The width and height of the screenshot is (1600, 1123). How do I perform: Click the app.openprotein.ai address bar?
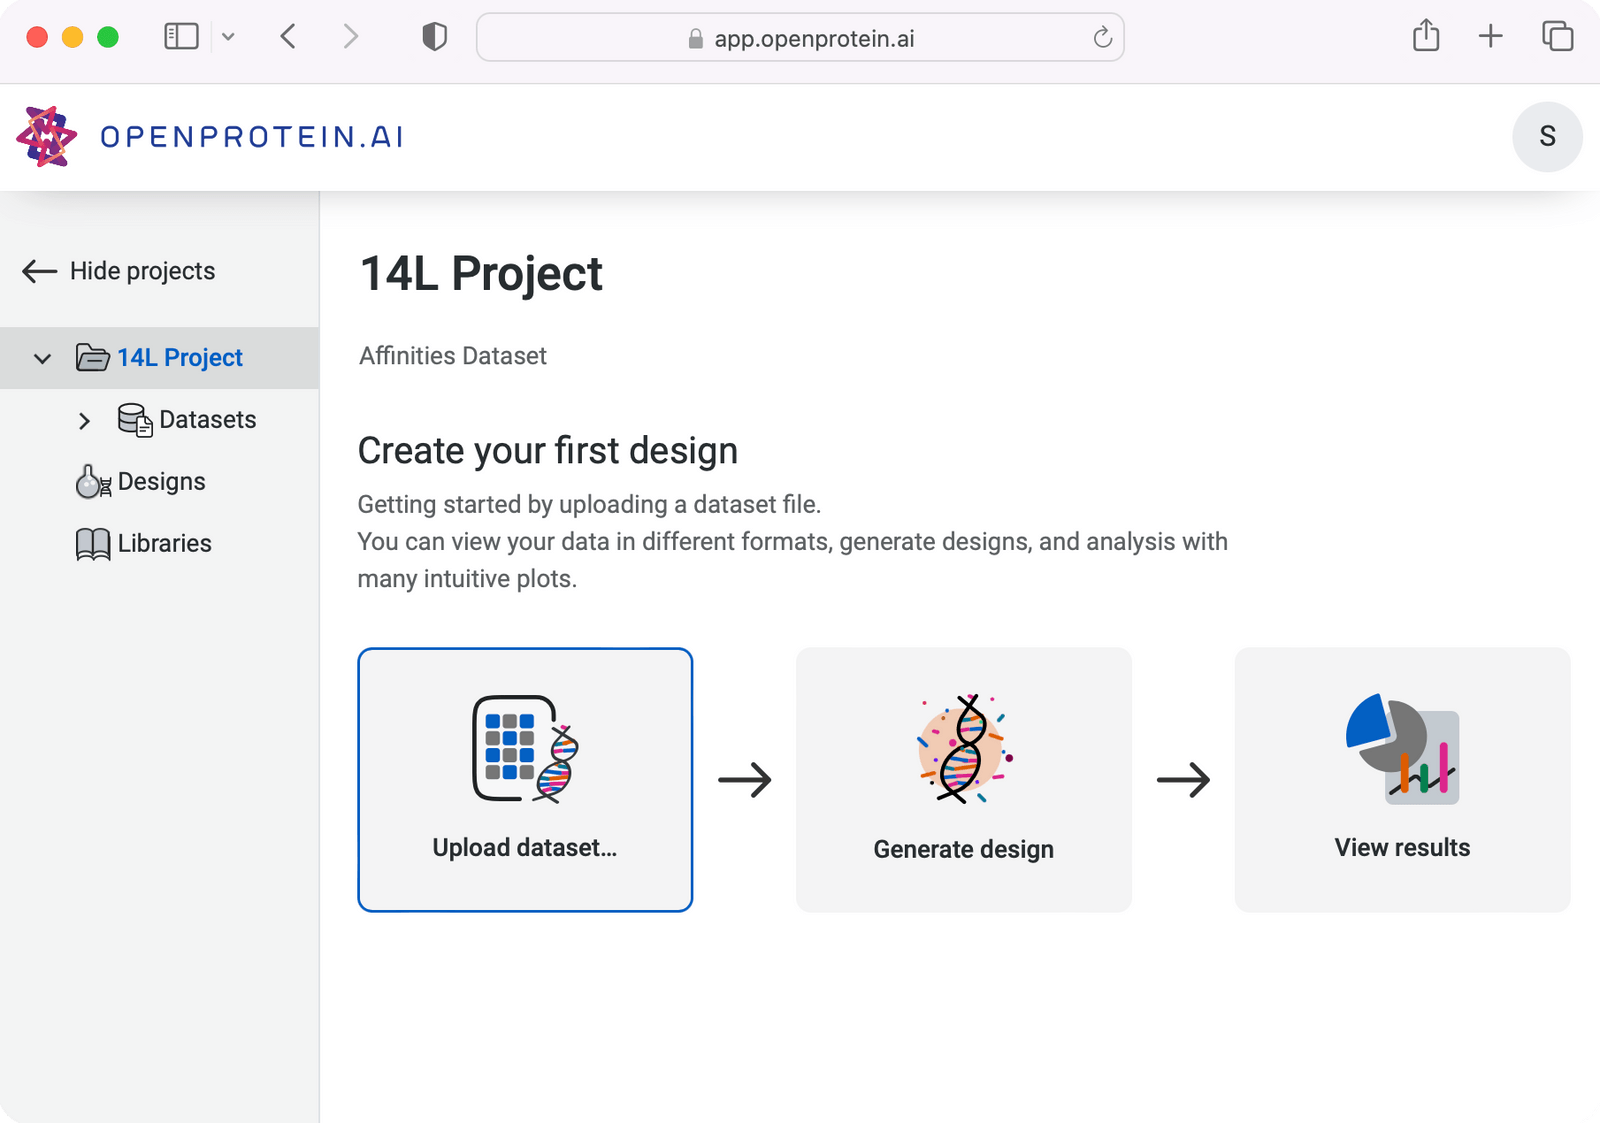click(x=800, y=39)
